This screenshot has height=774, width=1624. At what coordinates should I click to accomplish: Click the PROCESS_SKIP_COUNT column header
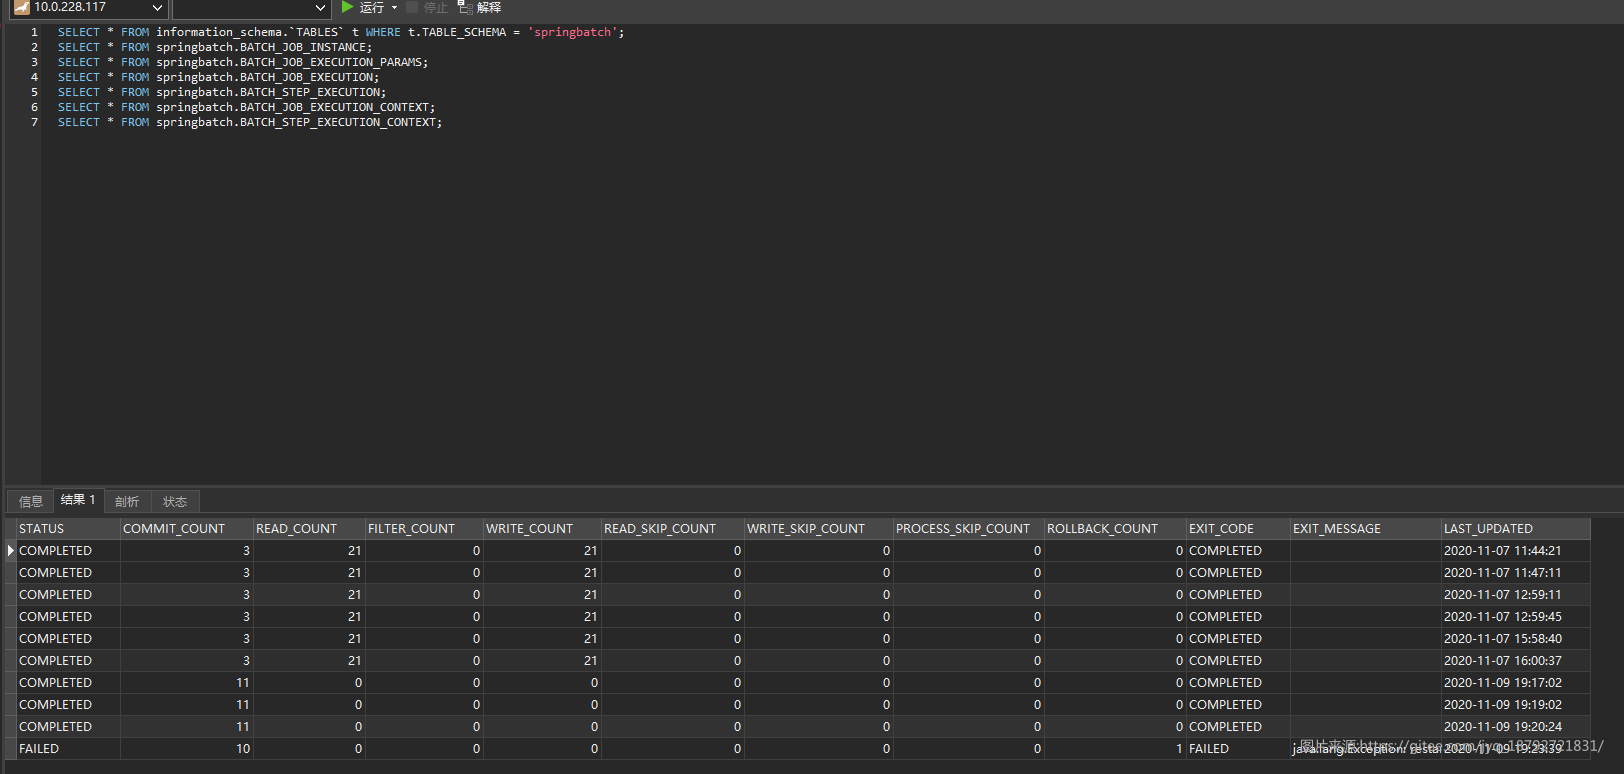point(969,528)
